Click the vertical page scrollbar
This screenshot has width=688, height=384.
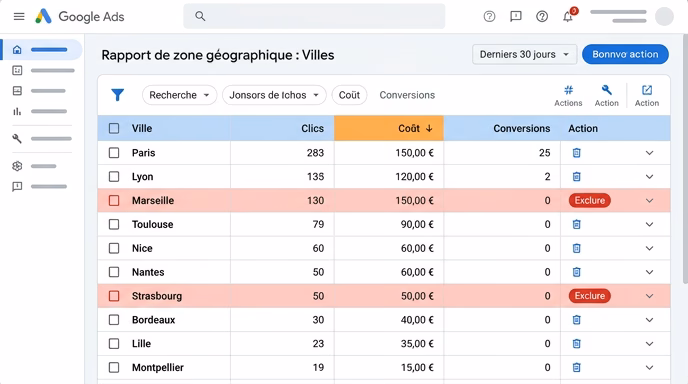point(685,158)
